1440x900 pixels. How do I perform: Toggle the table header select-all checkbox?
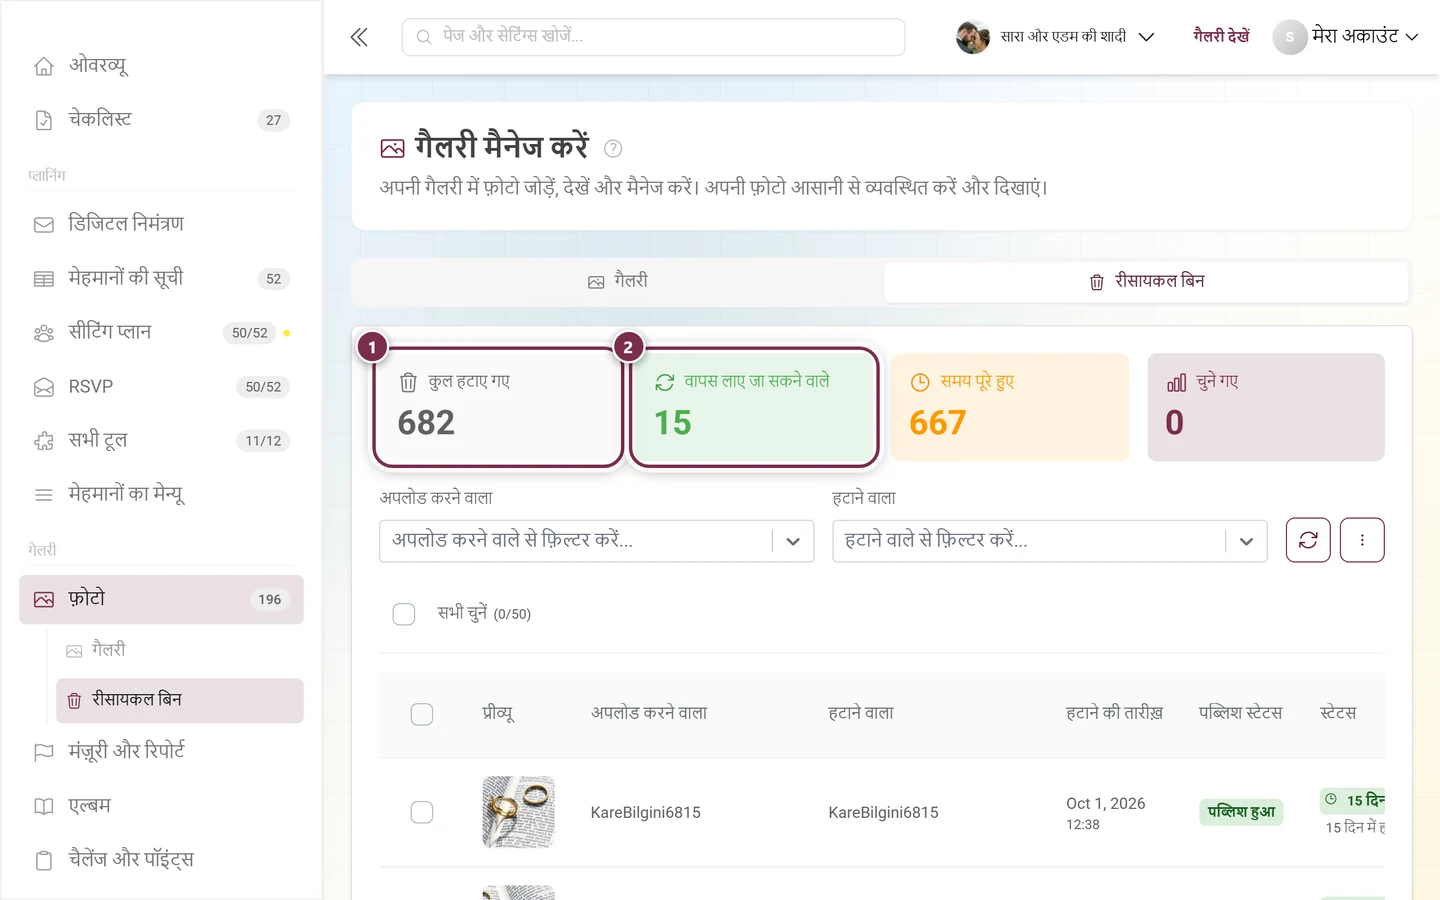coord(422,714)
